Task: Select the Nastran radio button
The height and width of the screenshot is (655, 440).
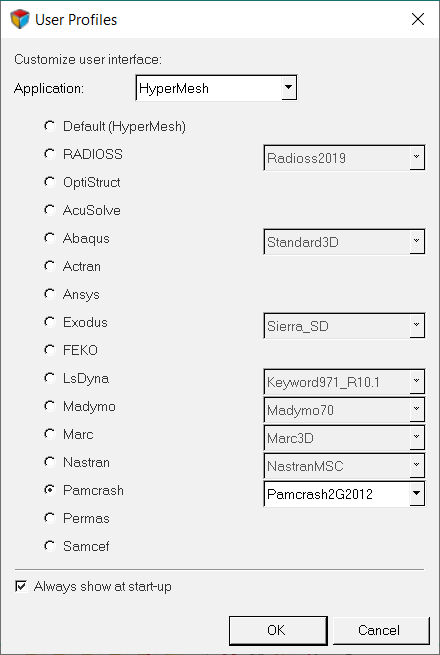Action: pos(50,462)
